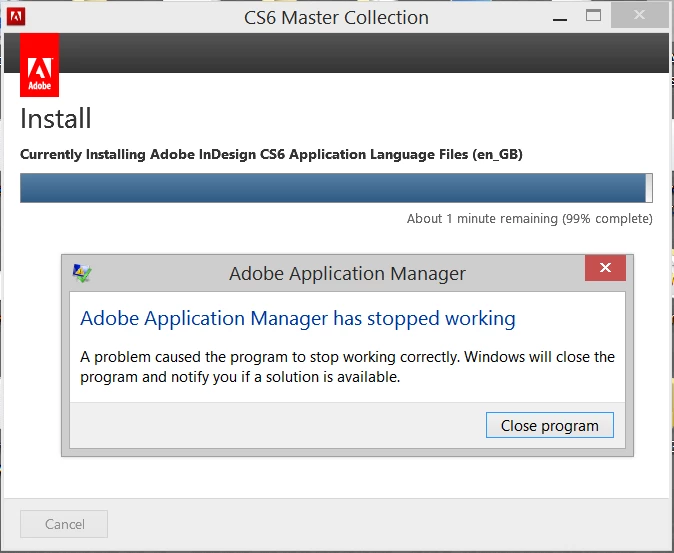Click the red Adobe logo badge
This screenshot has width=674, height=553.
(x=40, y=65)
